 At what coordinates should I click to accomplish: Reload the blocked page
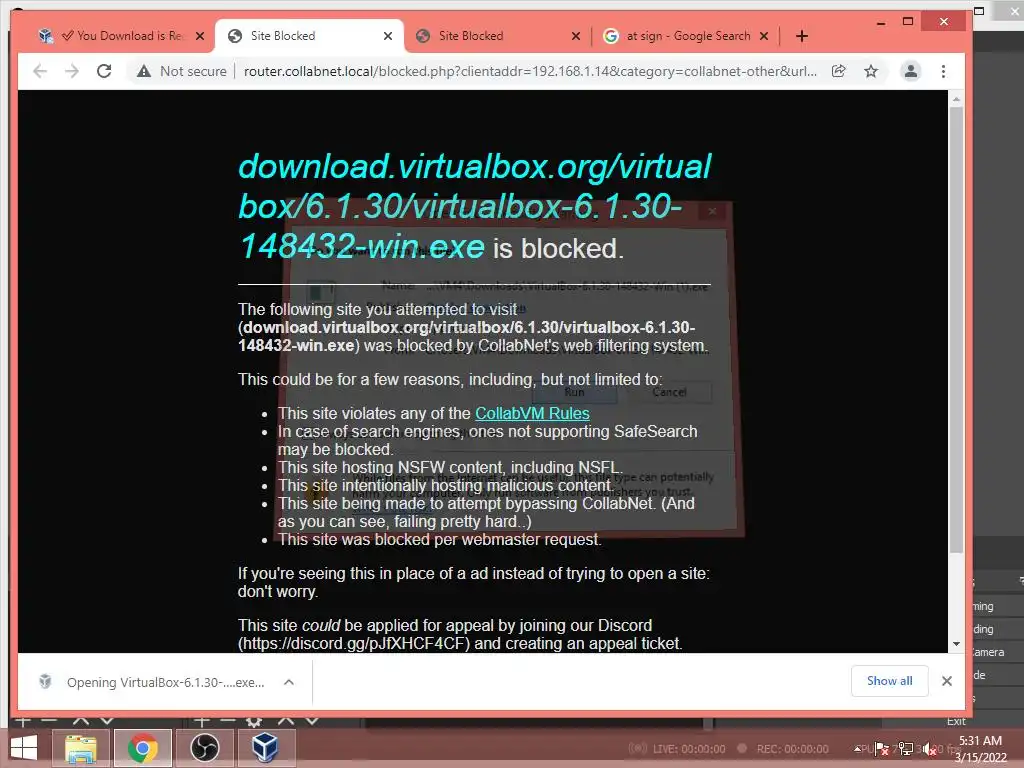[x=104, y=71]
